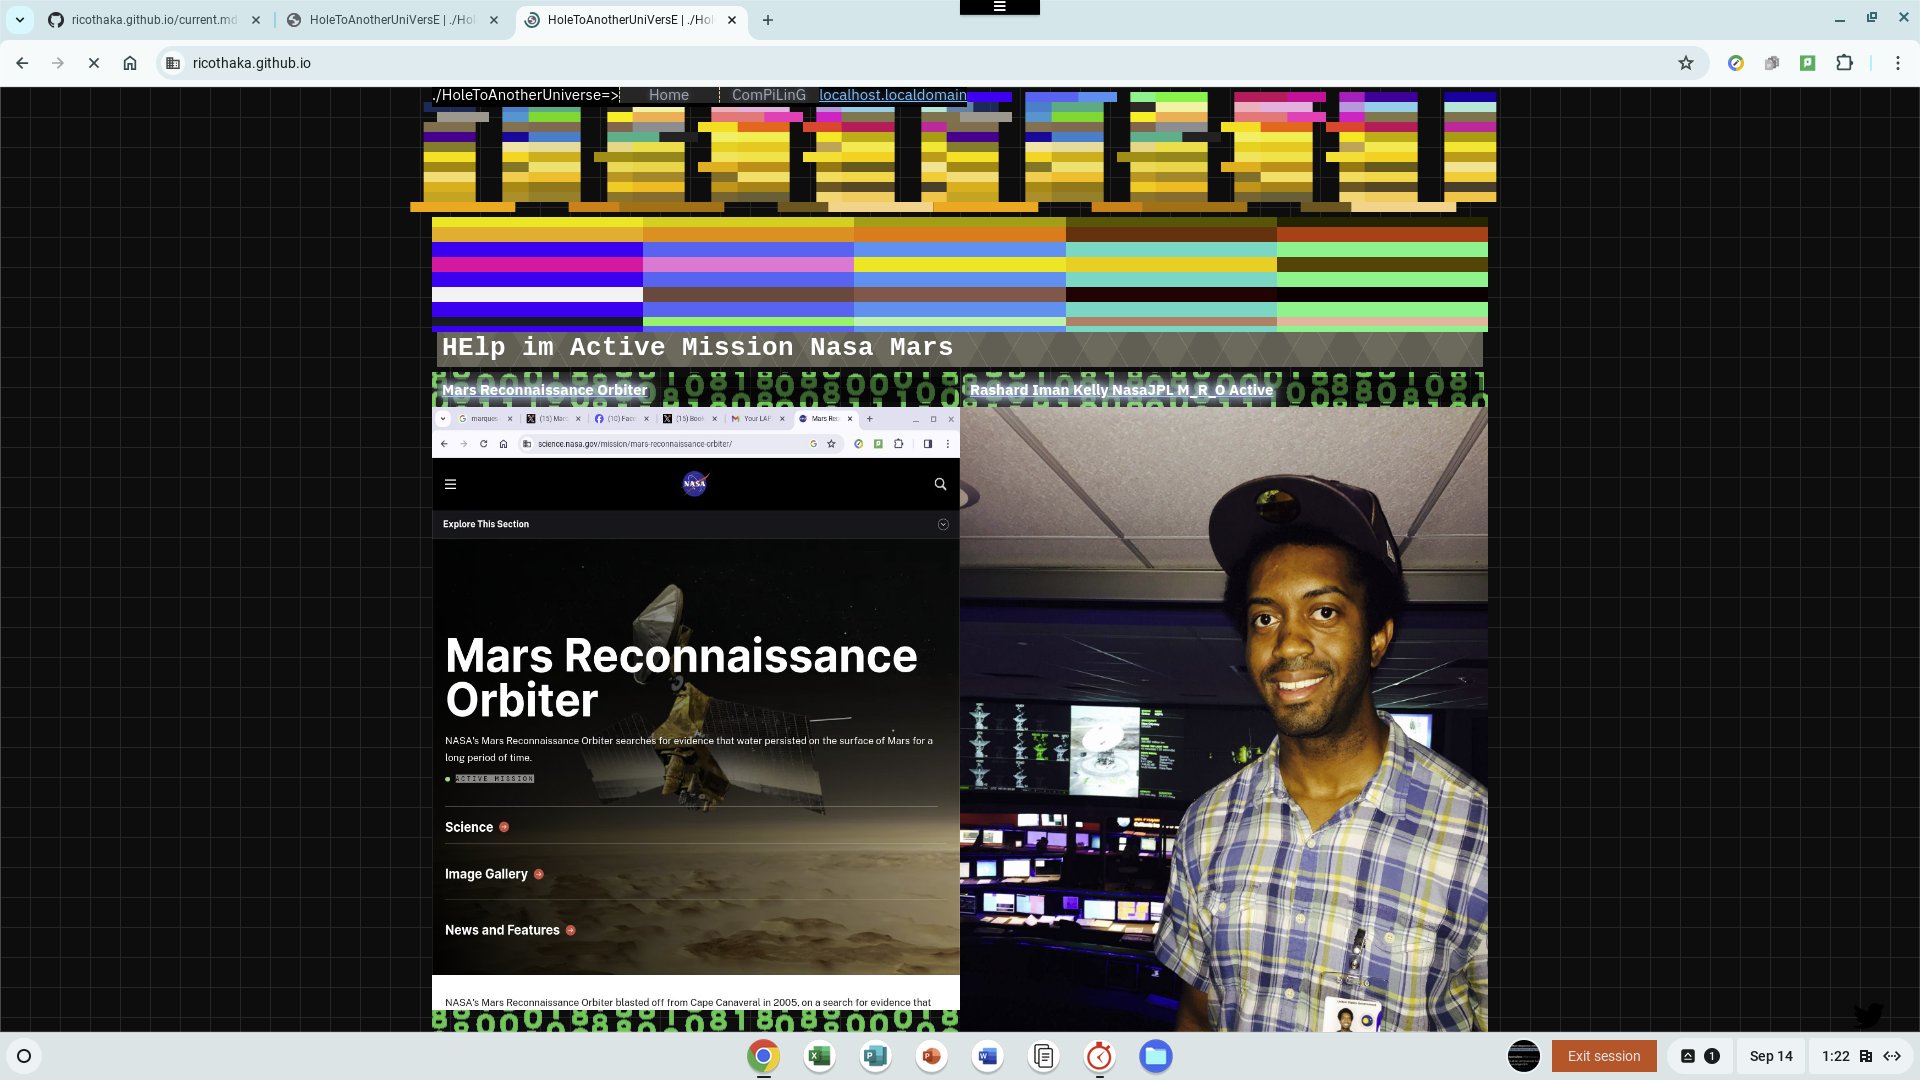This screenshot has height=1080, width=1920.
Task: Click the NASA logo in the screenshot
Action: (x=695, y=484)
